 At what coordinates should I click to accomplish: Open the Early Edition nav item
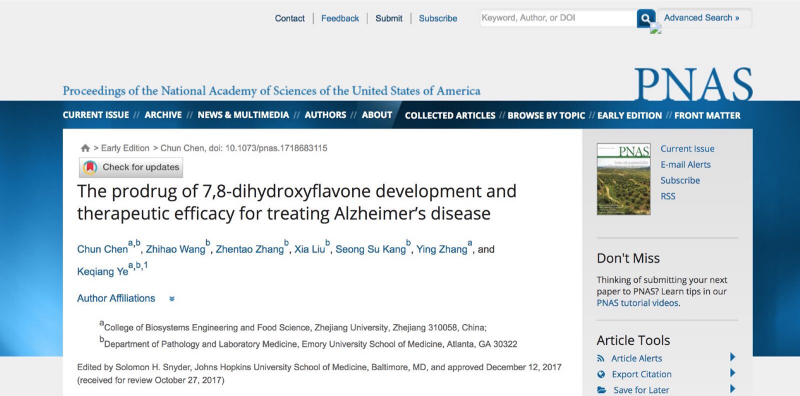pos(630,115)
